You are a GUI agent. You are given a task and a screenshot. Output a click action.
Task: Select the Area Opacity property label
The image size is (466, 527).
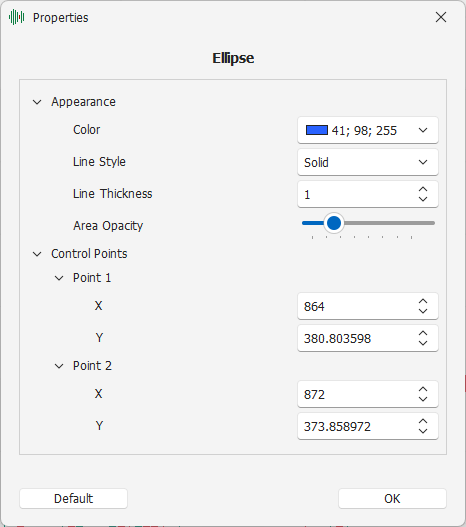[x=108, y=226]
